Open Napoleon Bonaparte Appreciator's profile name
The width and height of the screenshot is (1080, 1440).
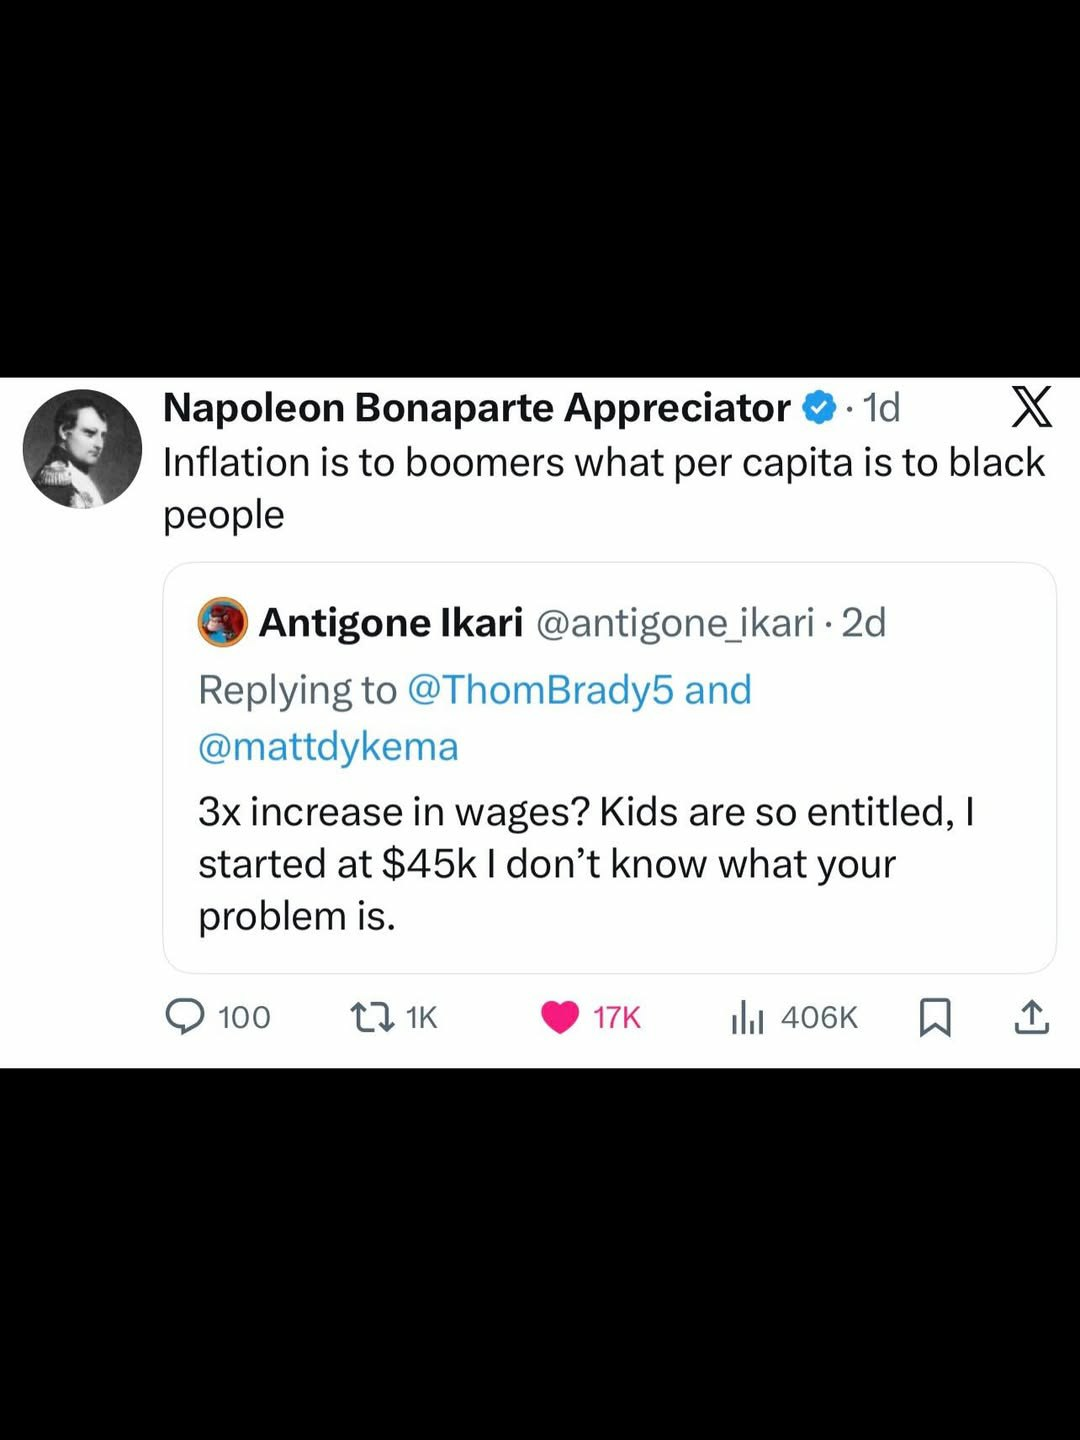pos(476,407)
